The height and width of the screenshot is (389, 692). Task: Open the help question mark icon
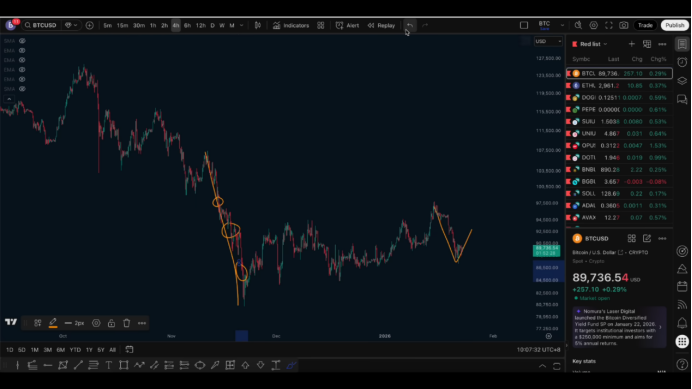682,364
